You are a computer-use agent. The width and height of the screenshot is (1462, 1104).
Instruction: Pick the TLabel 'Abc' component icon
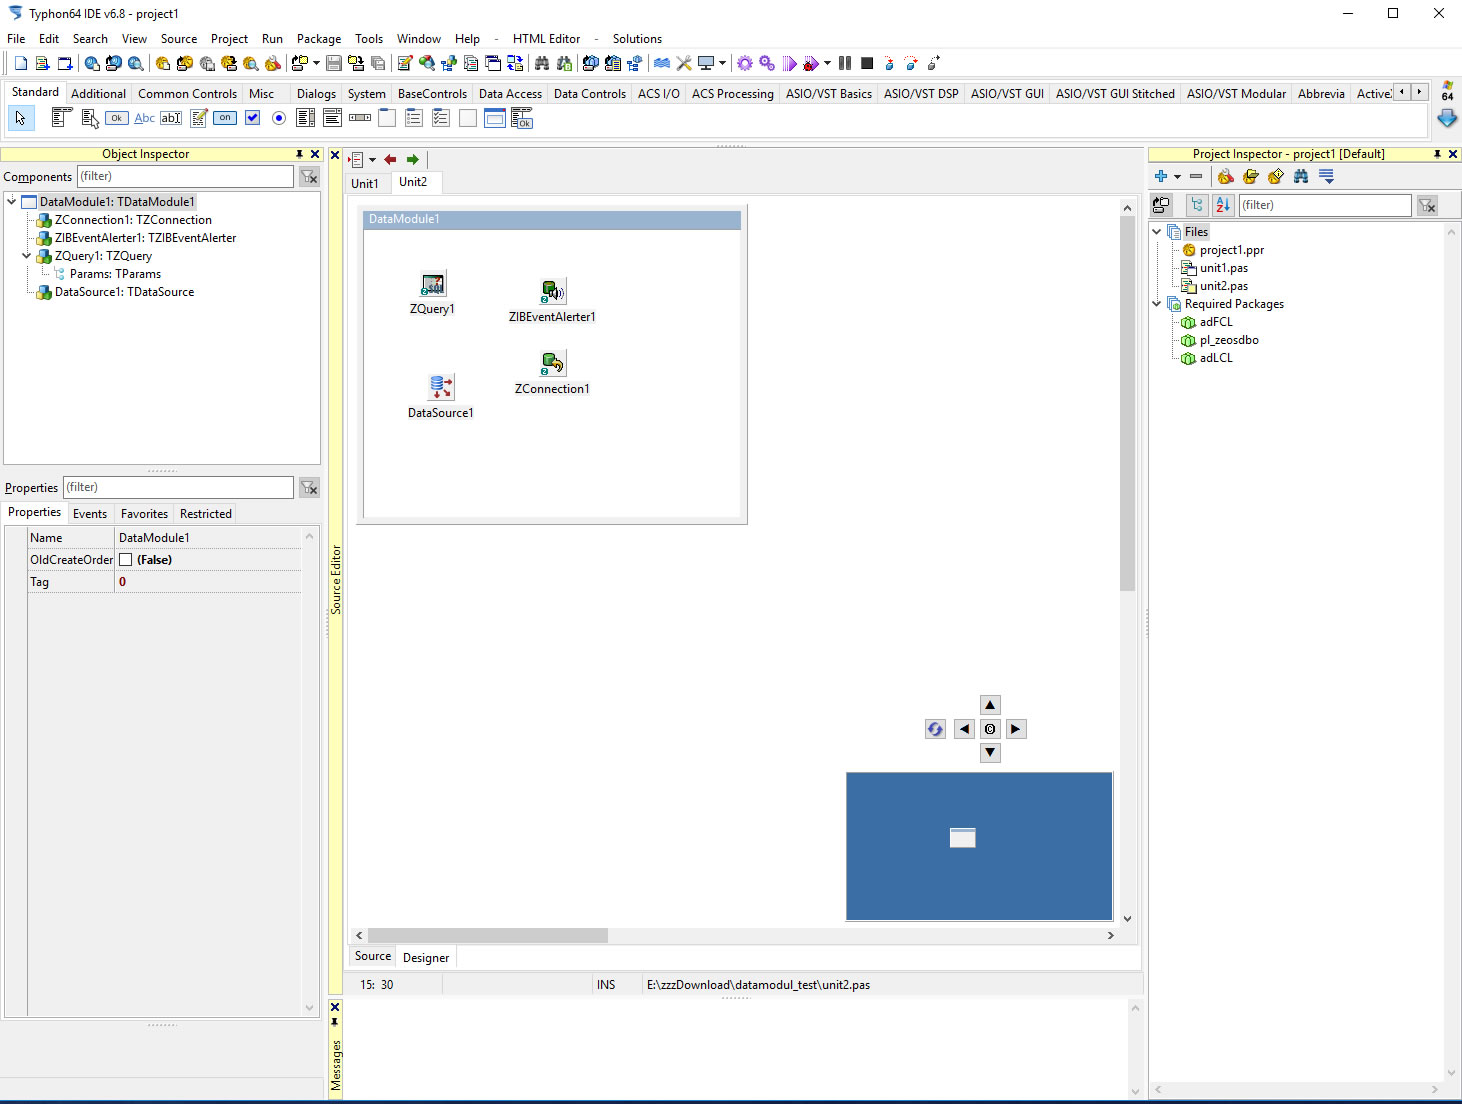[x=144, y=118]
